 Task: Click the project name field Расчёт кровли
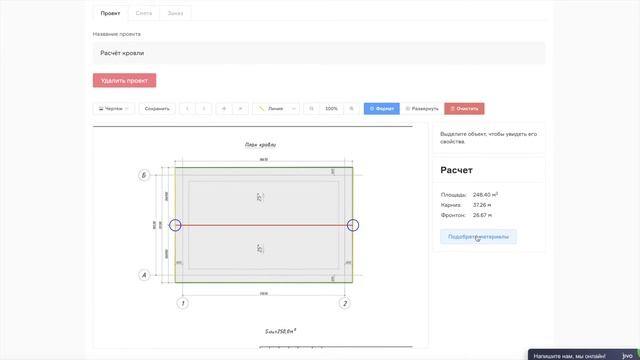[319, 53]
